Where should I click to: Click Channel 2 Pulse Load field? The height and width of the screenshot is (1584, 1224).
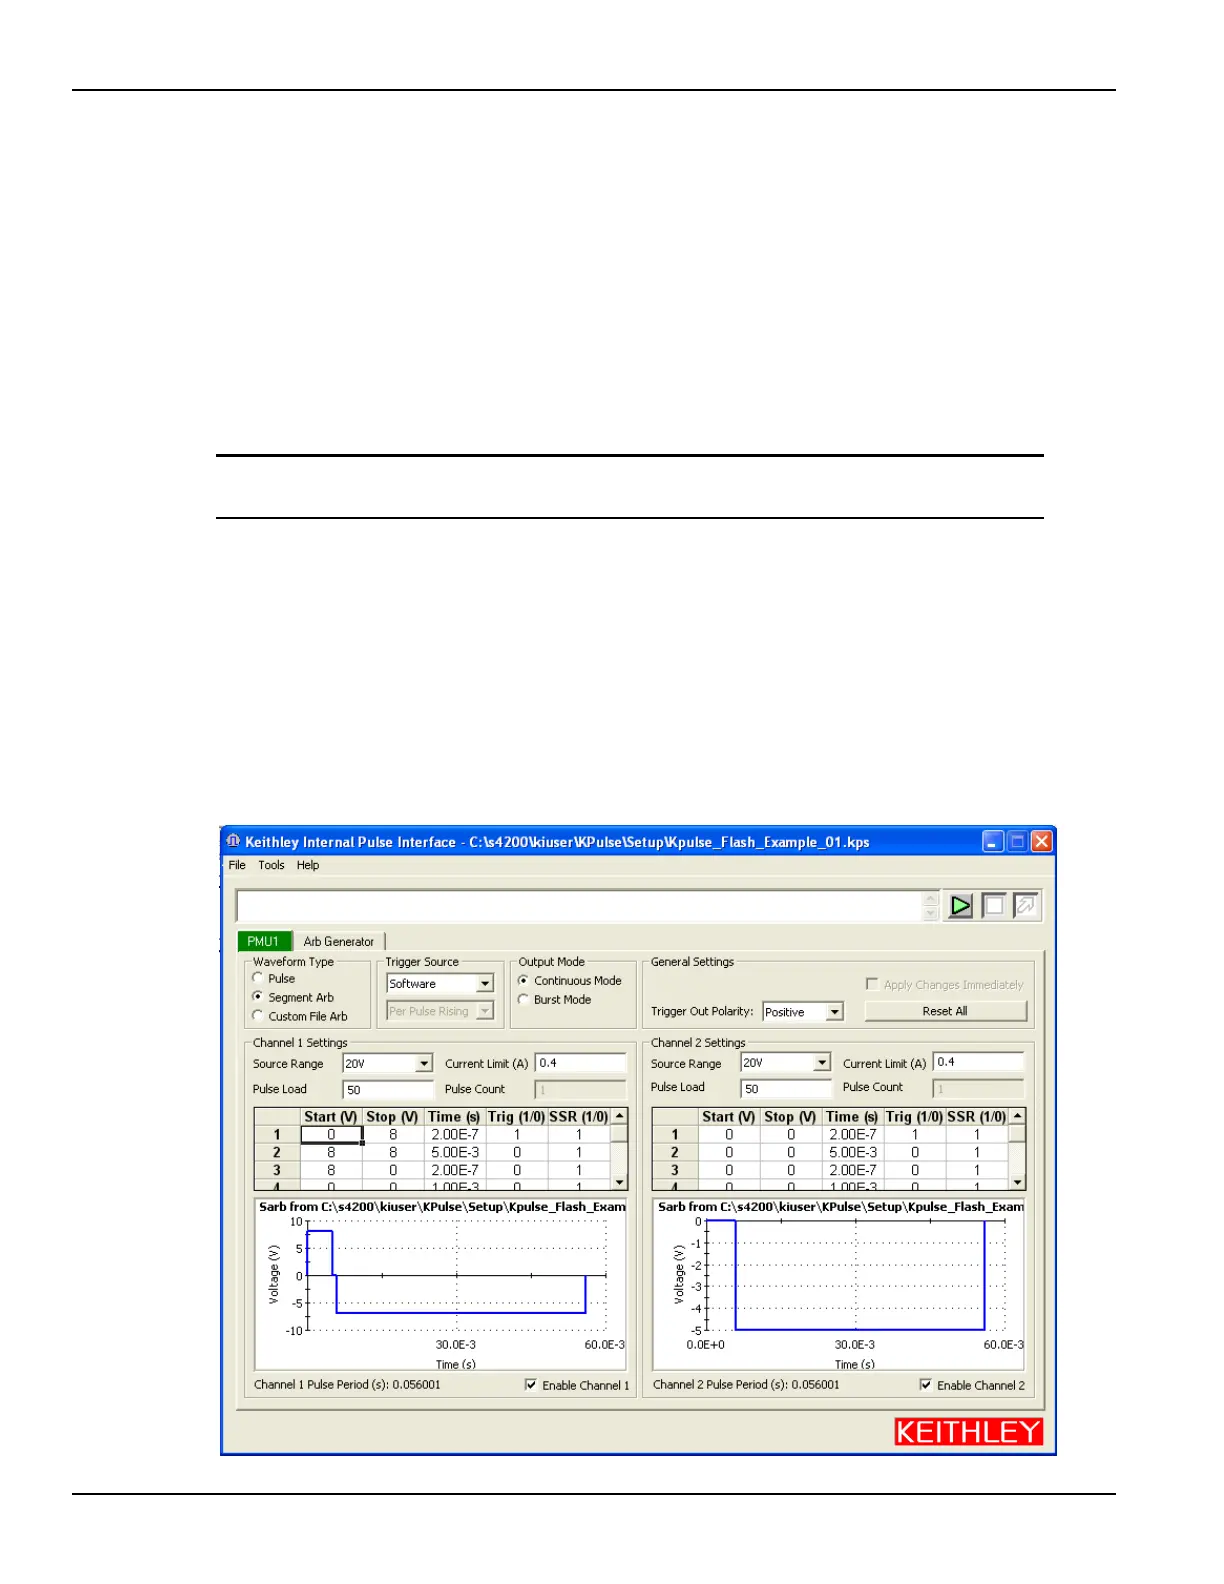pyautogui.click(x=786, y=1088)
